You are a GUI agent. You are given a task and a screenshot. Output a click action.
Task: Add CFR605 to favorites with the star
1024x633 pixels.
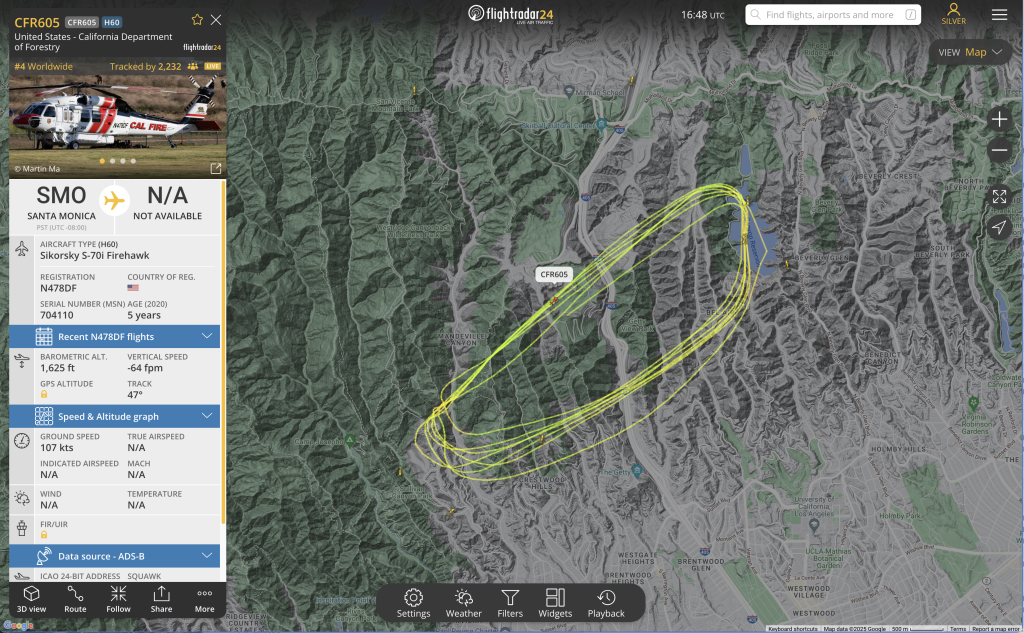tap(197, 20)
